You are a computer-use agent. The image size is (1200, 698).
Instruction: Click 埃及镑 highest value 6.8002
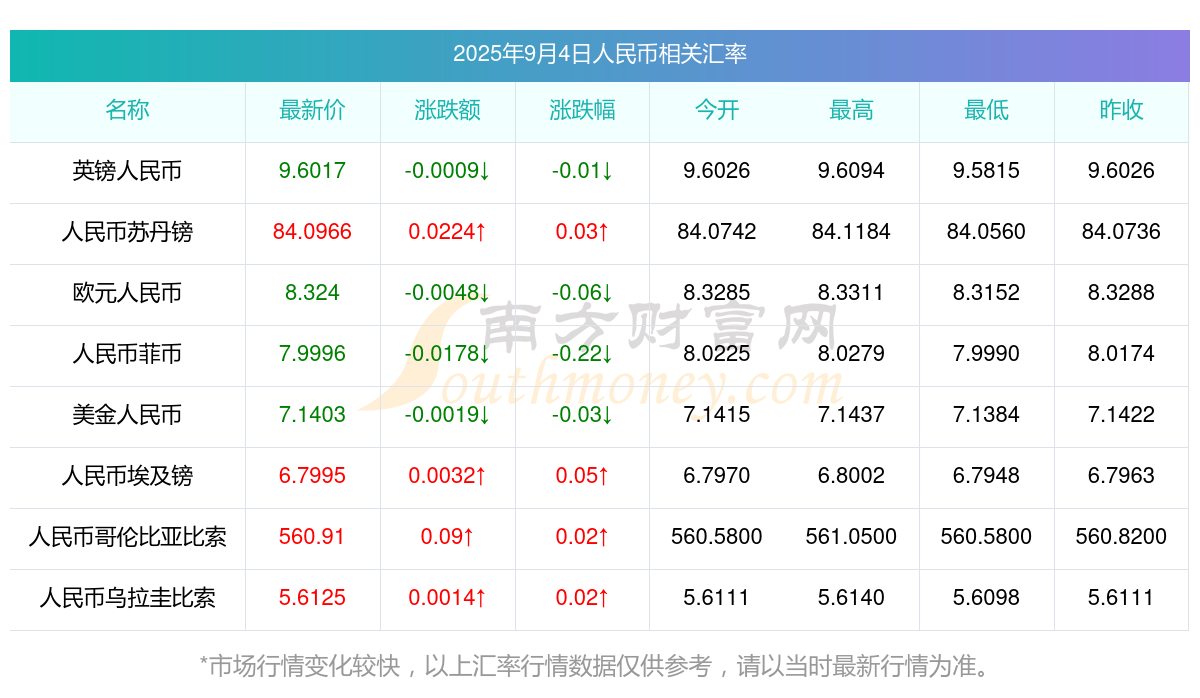pyautogui.click(x=851, y=476)
